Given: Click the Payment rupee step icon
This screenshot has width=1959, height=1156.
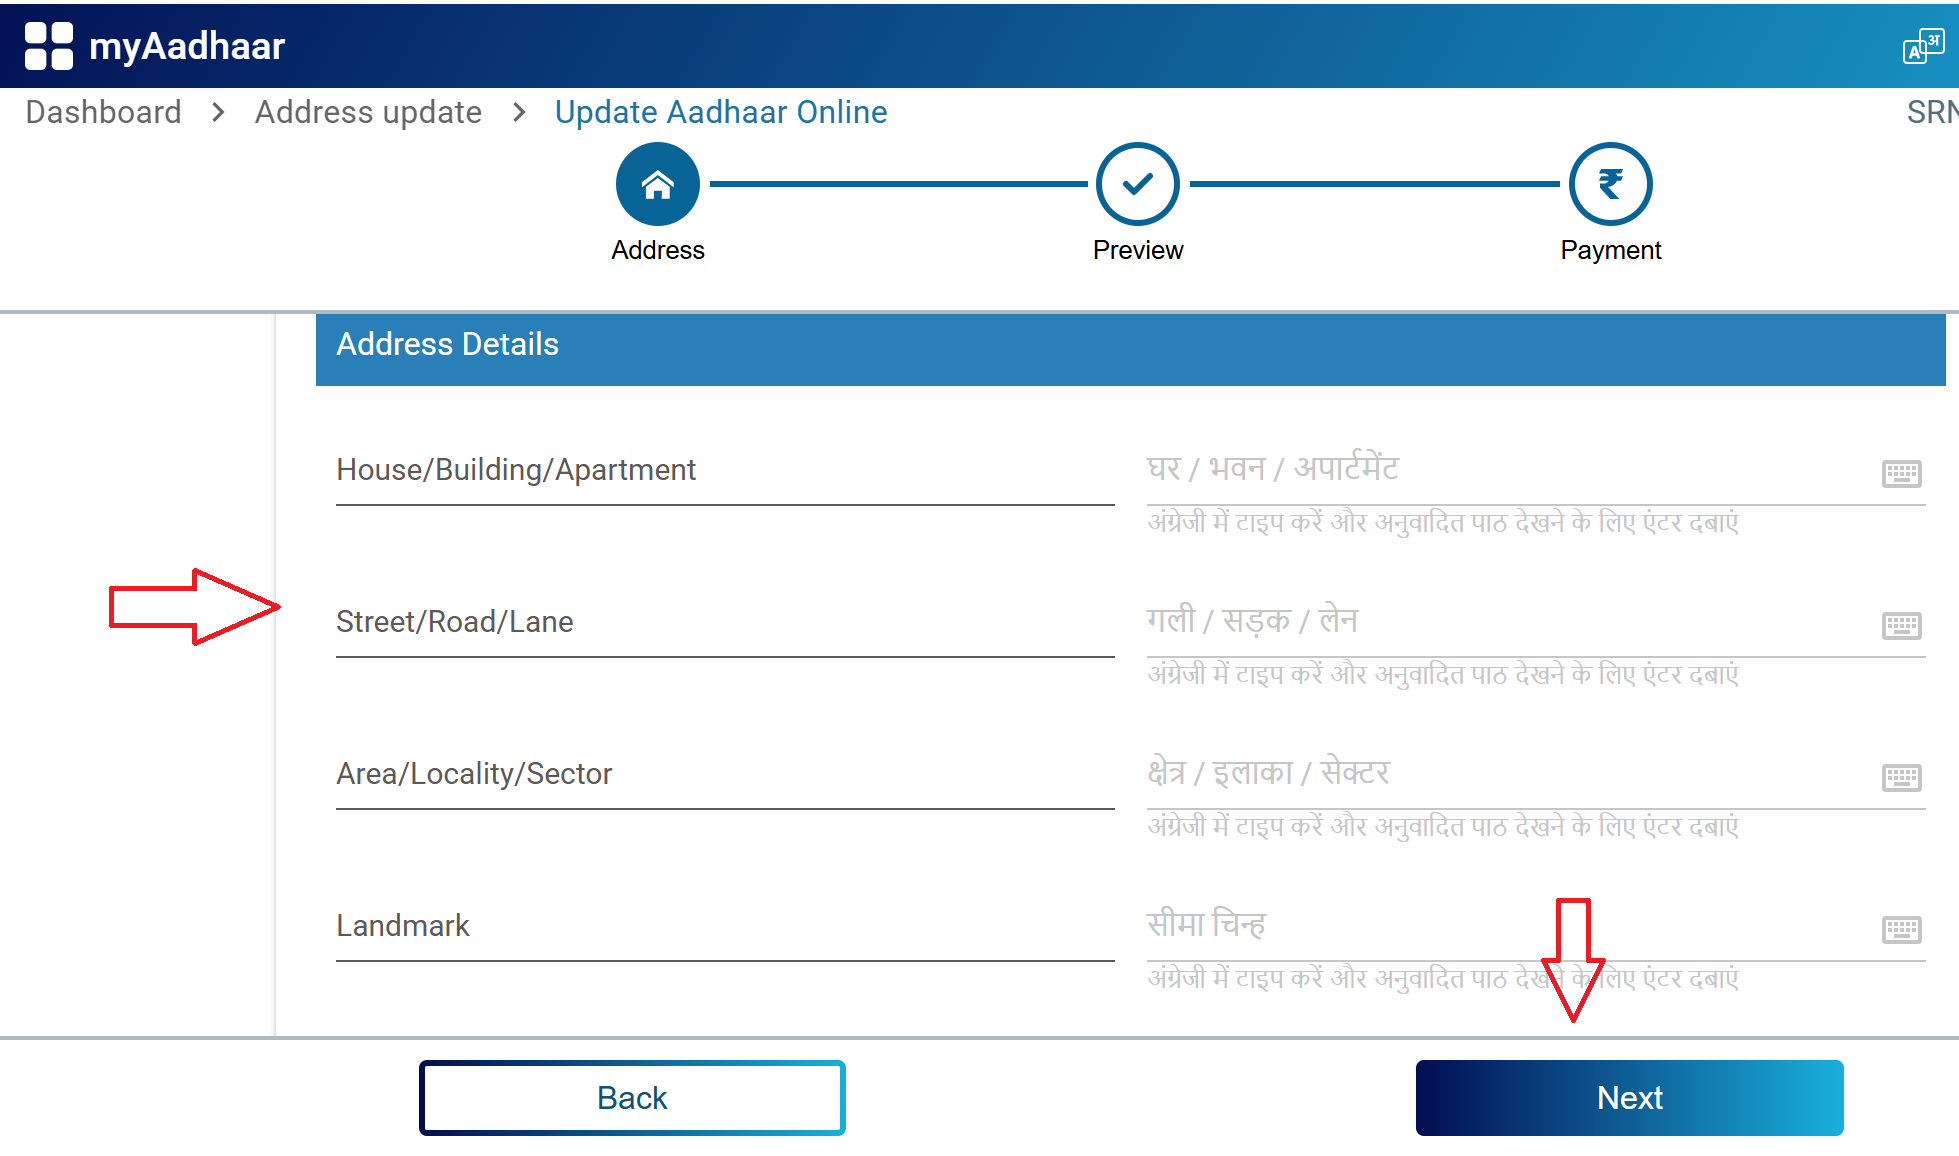Looking at the screenshot, I should [1610, 184].
